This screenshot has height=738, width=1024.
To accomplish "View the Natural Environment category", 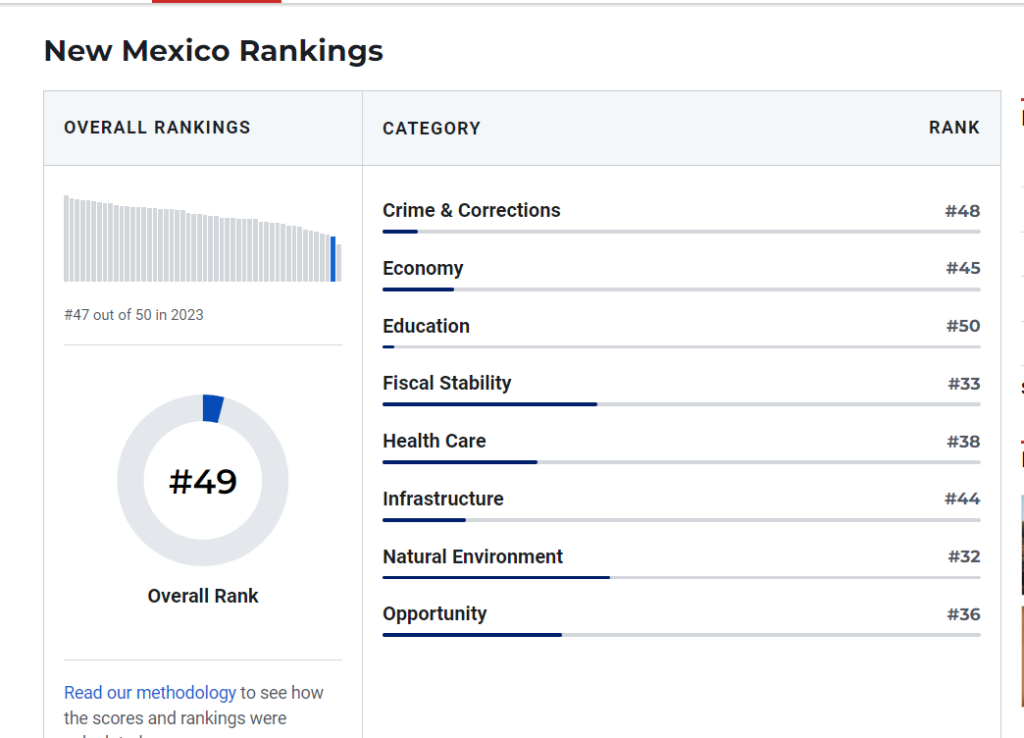I will [x=472, y=556].
